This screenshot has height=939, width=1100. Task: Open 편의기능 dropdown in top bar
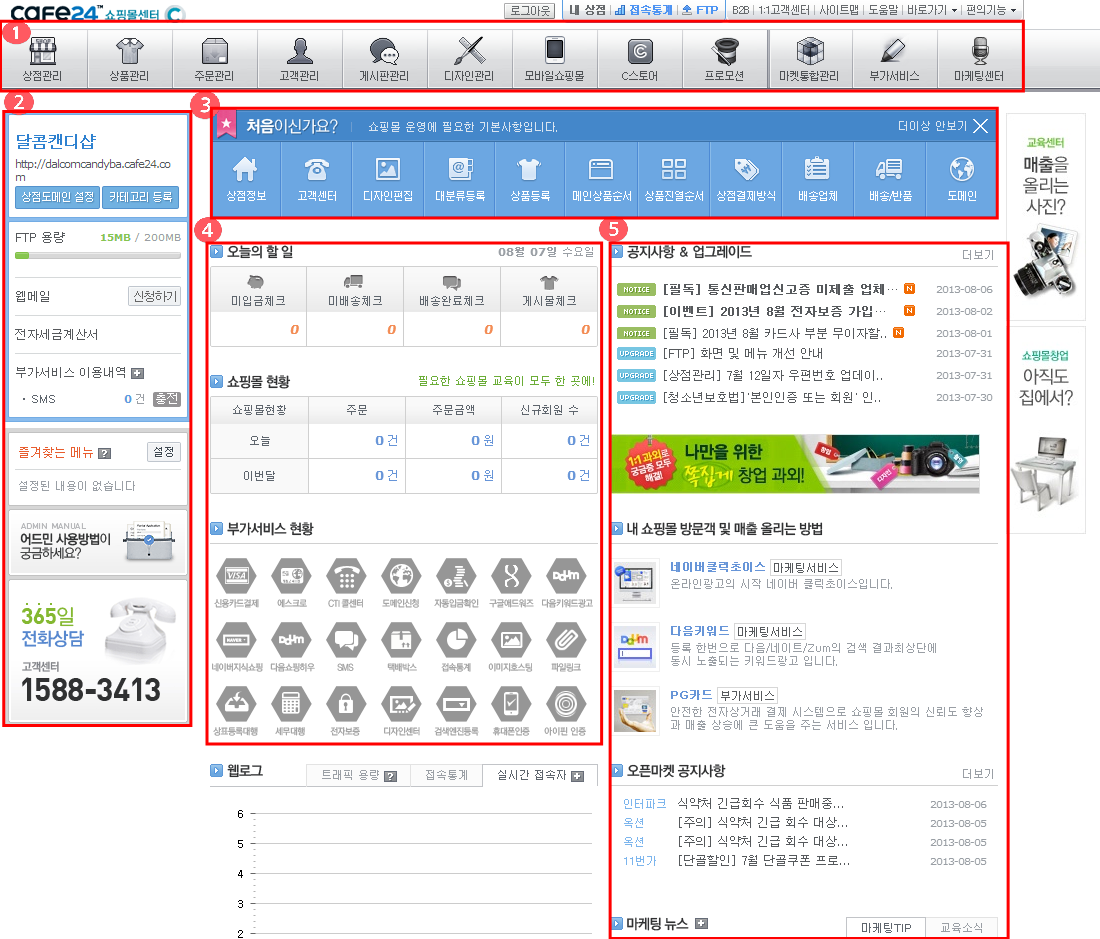pos(991,10)
